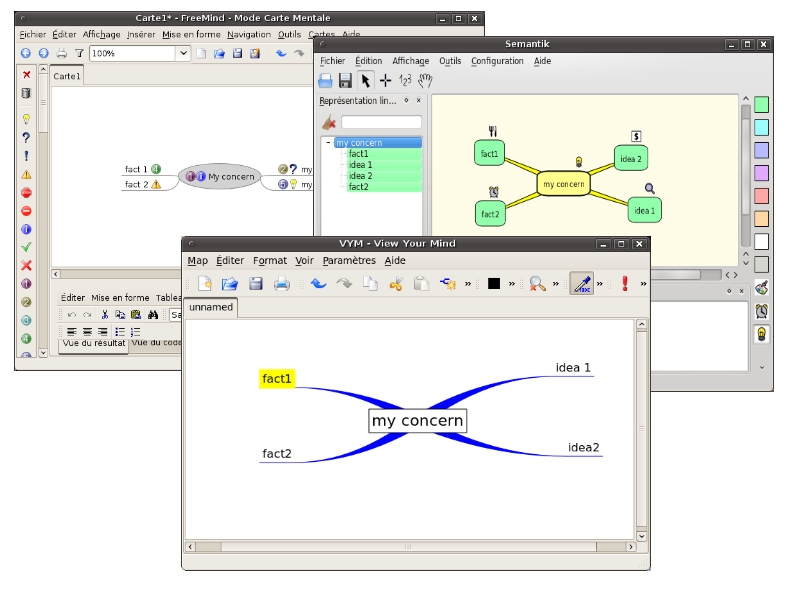Click the FreeMind trash can icon

tap(27, 93)
